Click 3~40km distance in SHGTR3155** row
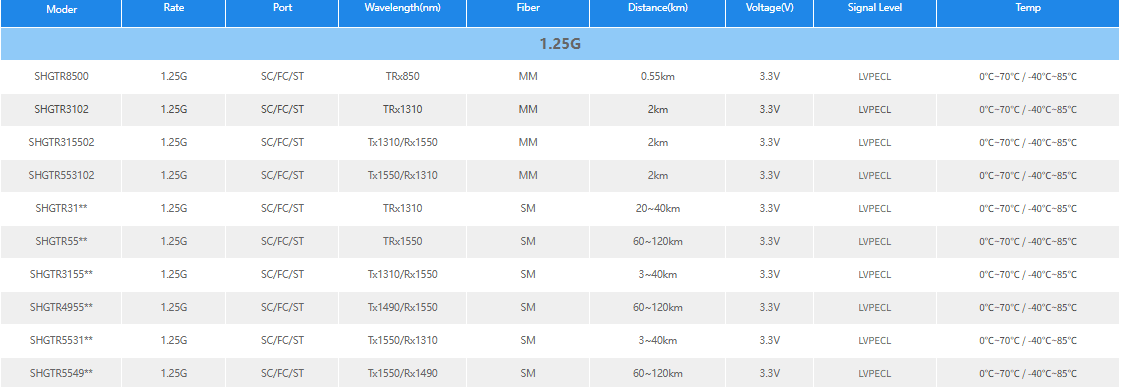This screenshot has height=387, width=1121. pyautogui.click(x=658, y=274)
